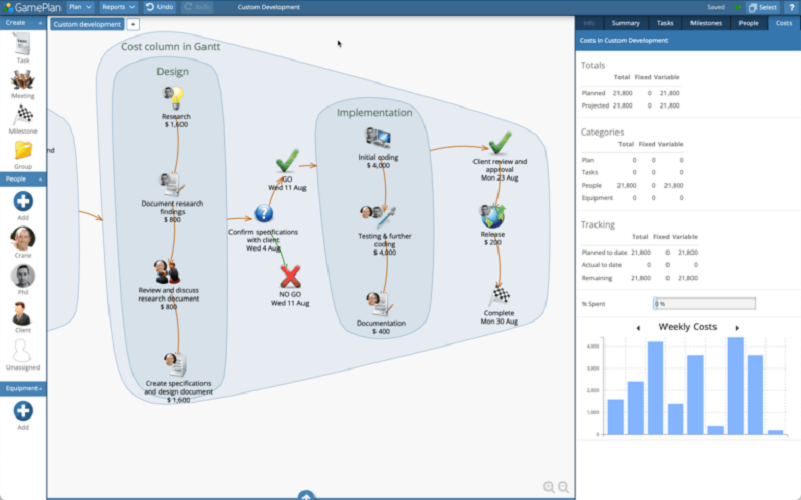This screenshot has height=500, width=801.
Task: Click the Undo button
Action: coord(159,7)
